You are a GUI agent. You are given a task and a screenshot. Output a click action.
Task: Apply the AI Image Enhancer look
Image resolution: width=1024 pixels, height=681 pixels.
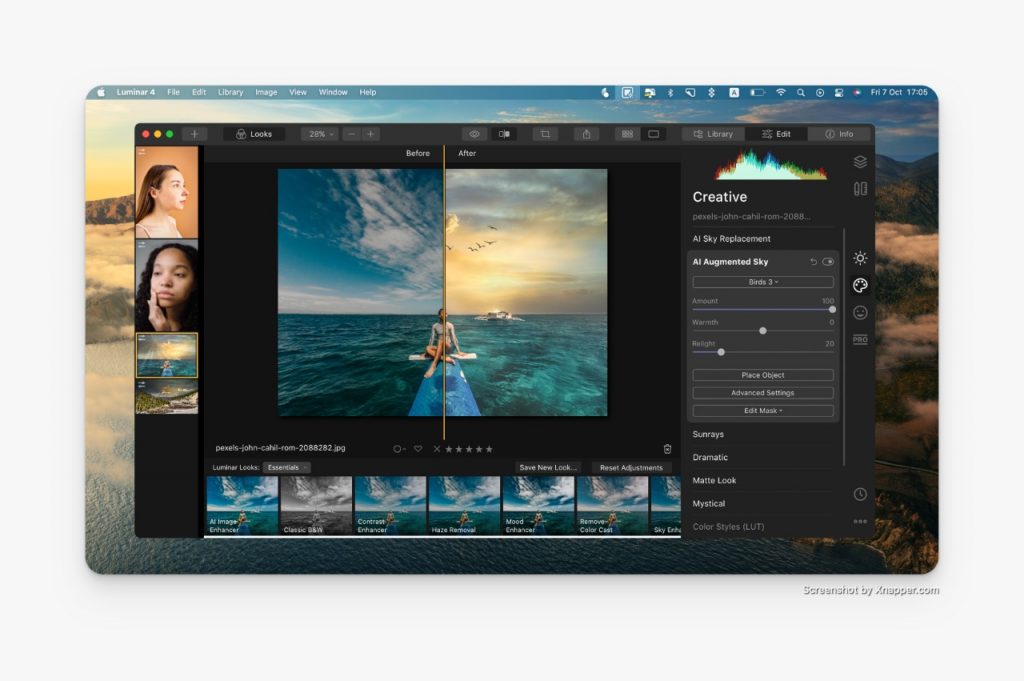(242, 505)
